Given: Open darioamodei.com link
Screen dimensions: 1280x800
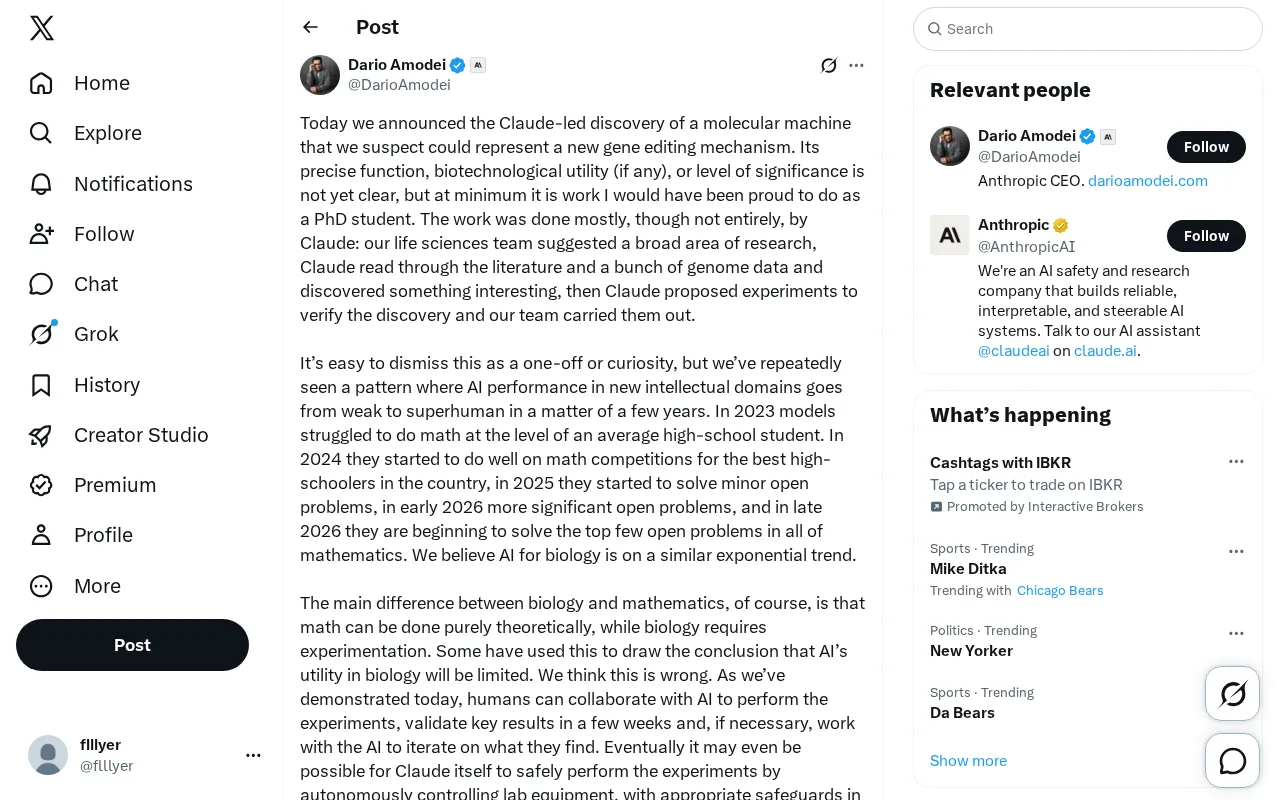Looking at the screenshot, I should (x=1148, y=181).
